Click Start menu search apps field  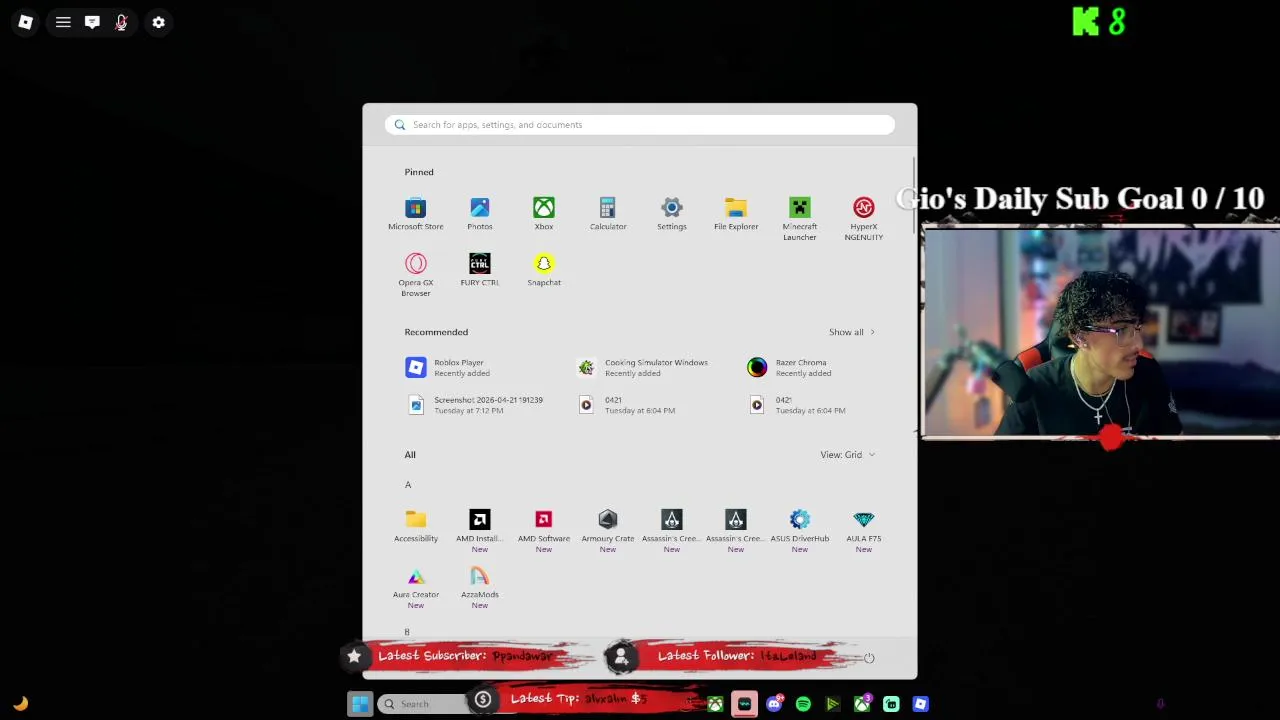pyautogui.click(x=640, y=125)
